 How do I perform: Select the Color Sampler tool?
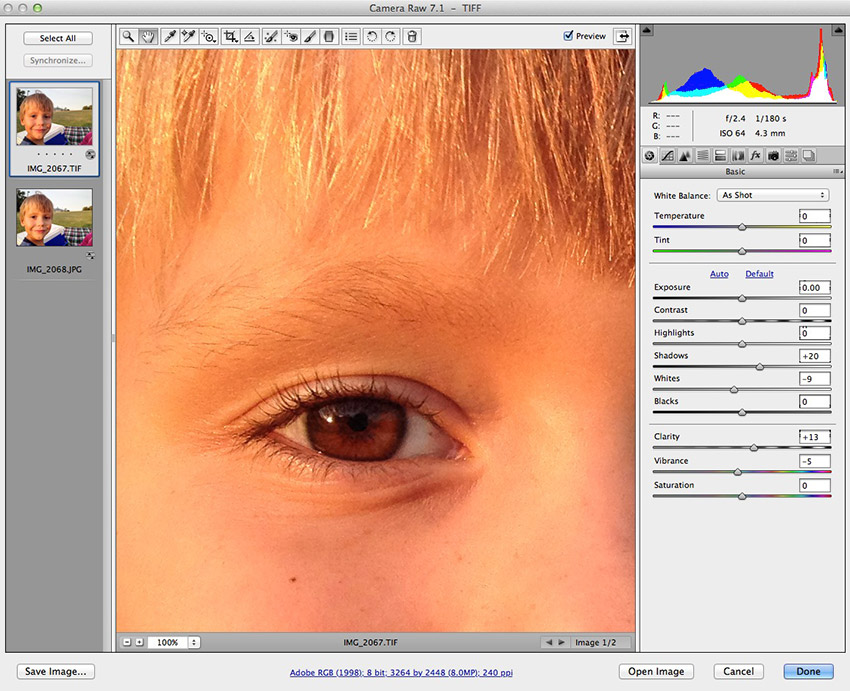[189, 37]
